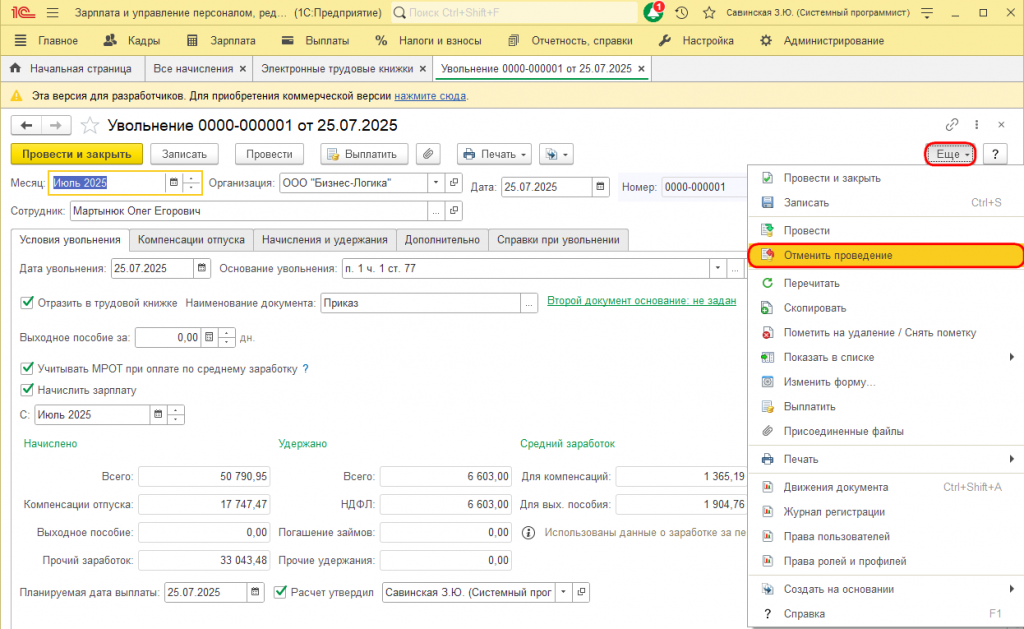Go back with left arrow button

26,125
